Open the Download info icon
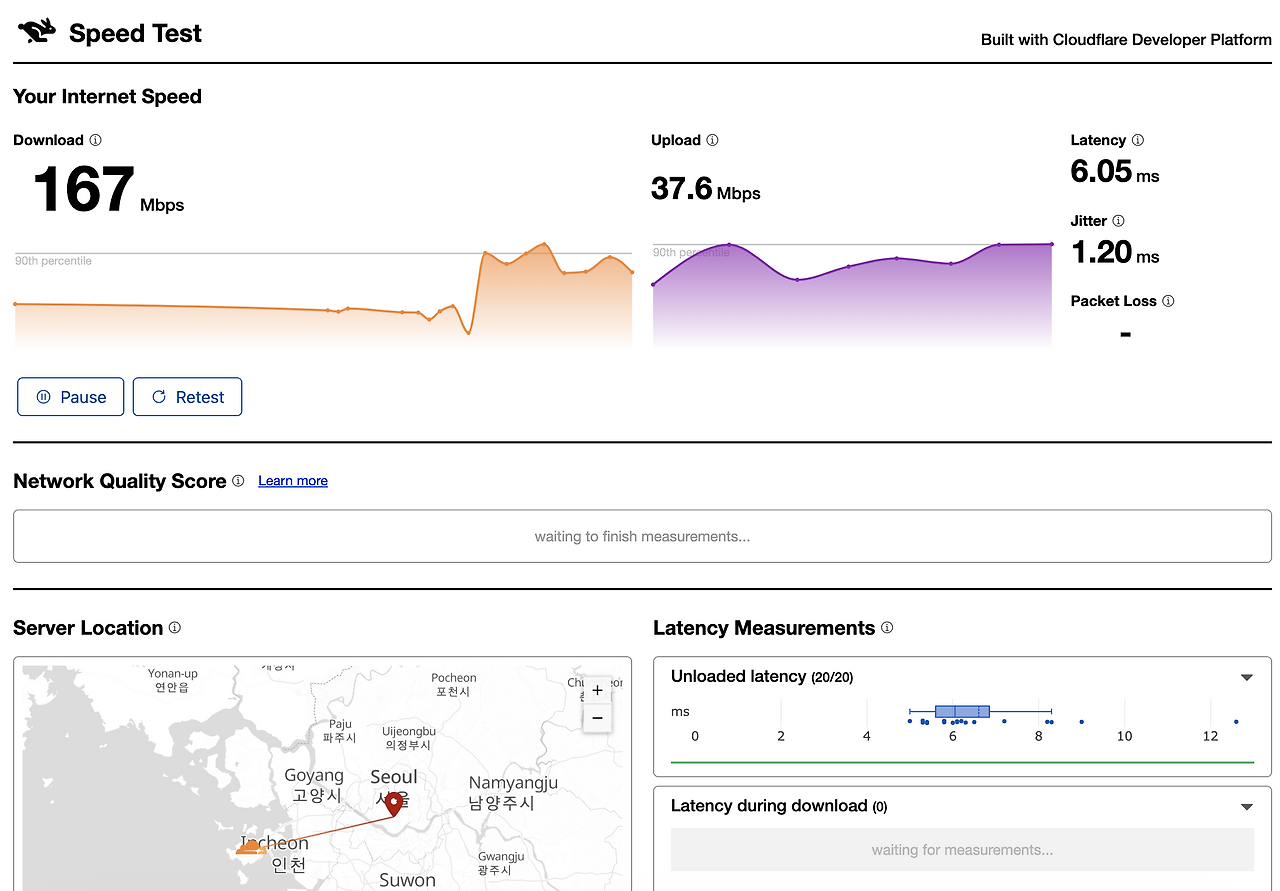This screenshot has height=891, width=1280. [x=95, y=140]
